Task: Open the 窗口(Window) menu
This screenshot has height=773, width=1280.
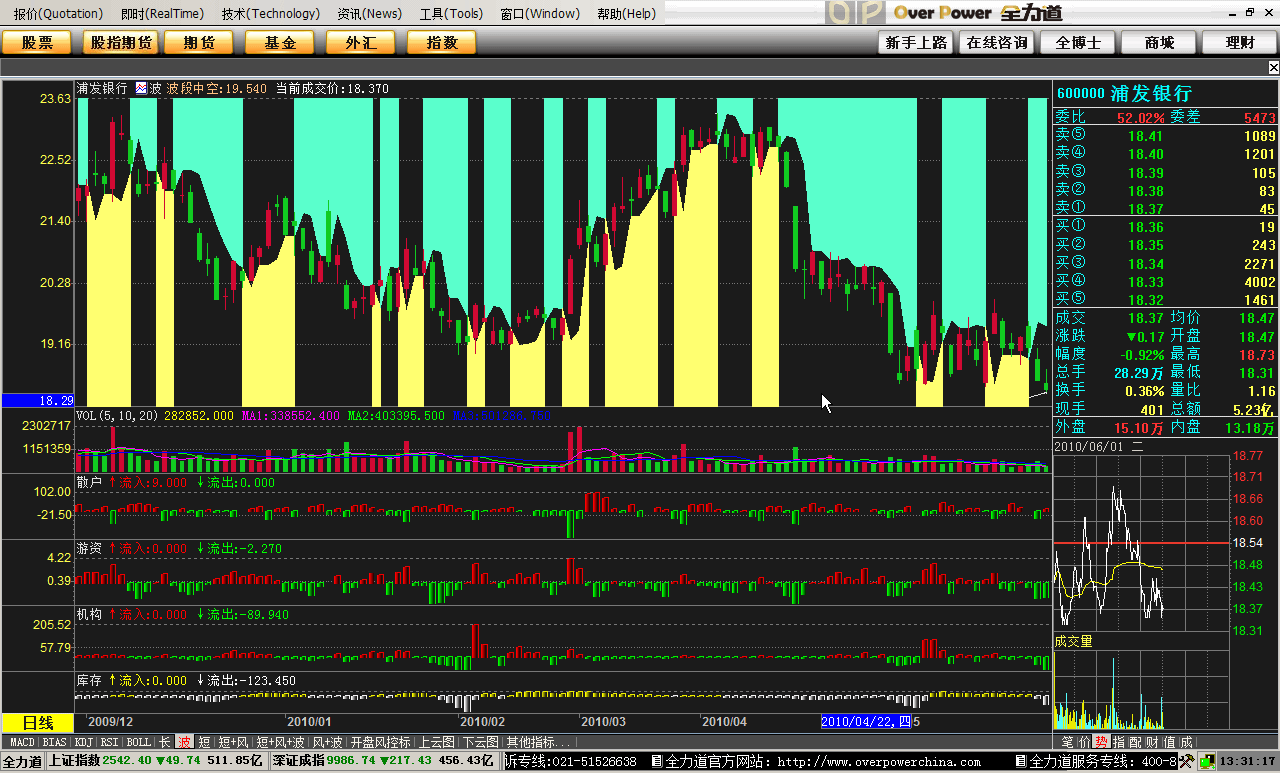Action: [x=539, y=13]
